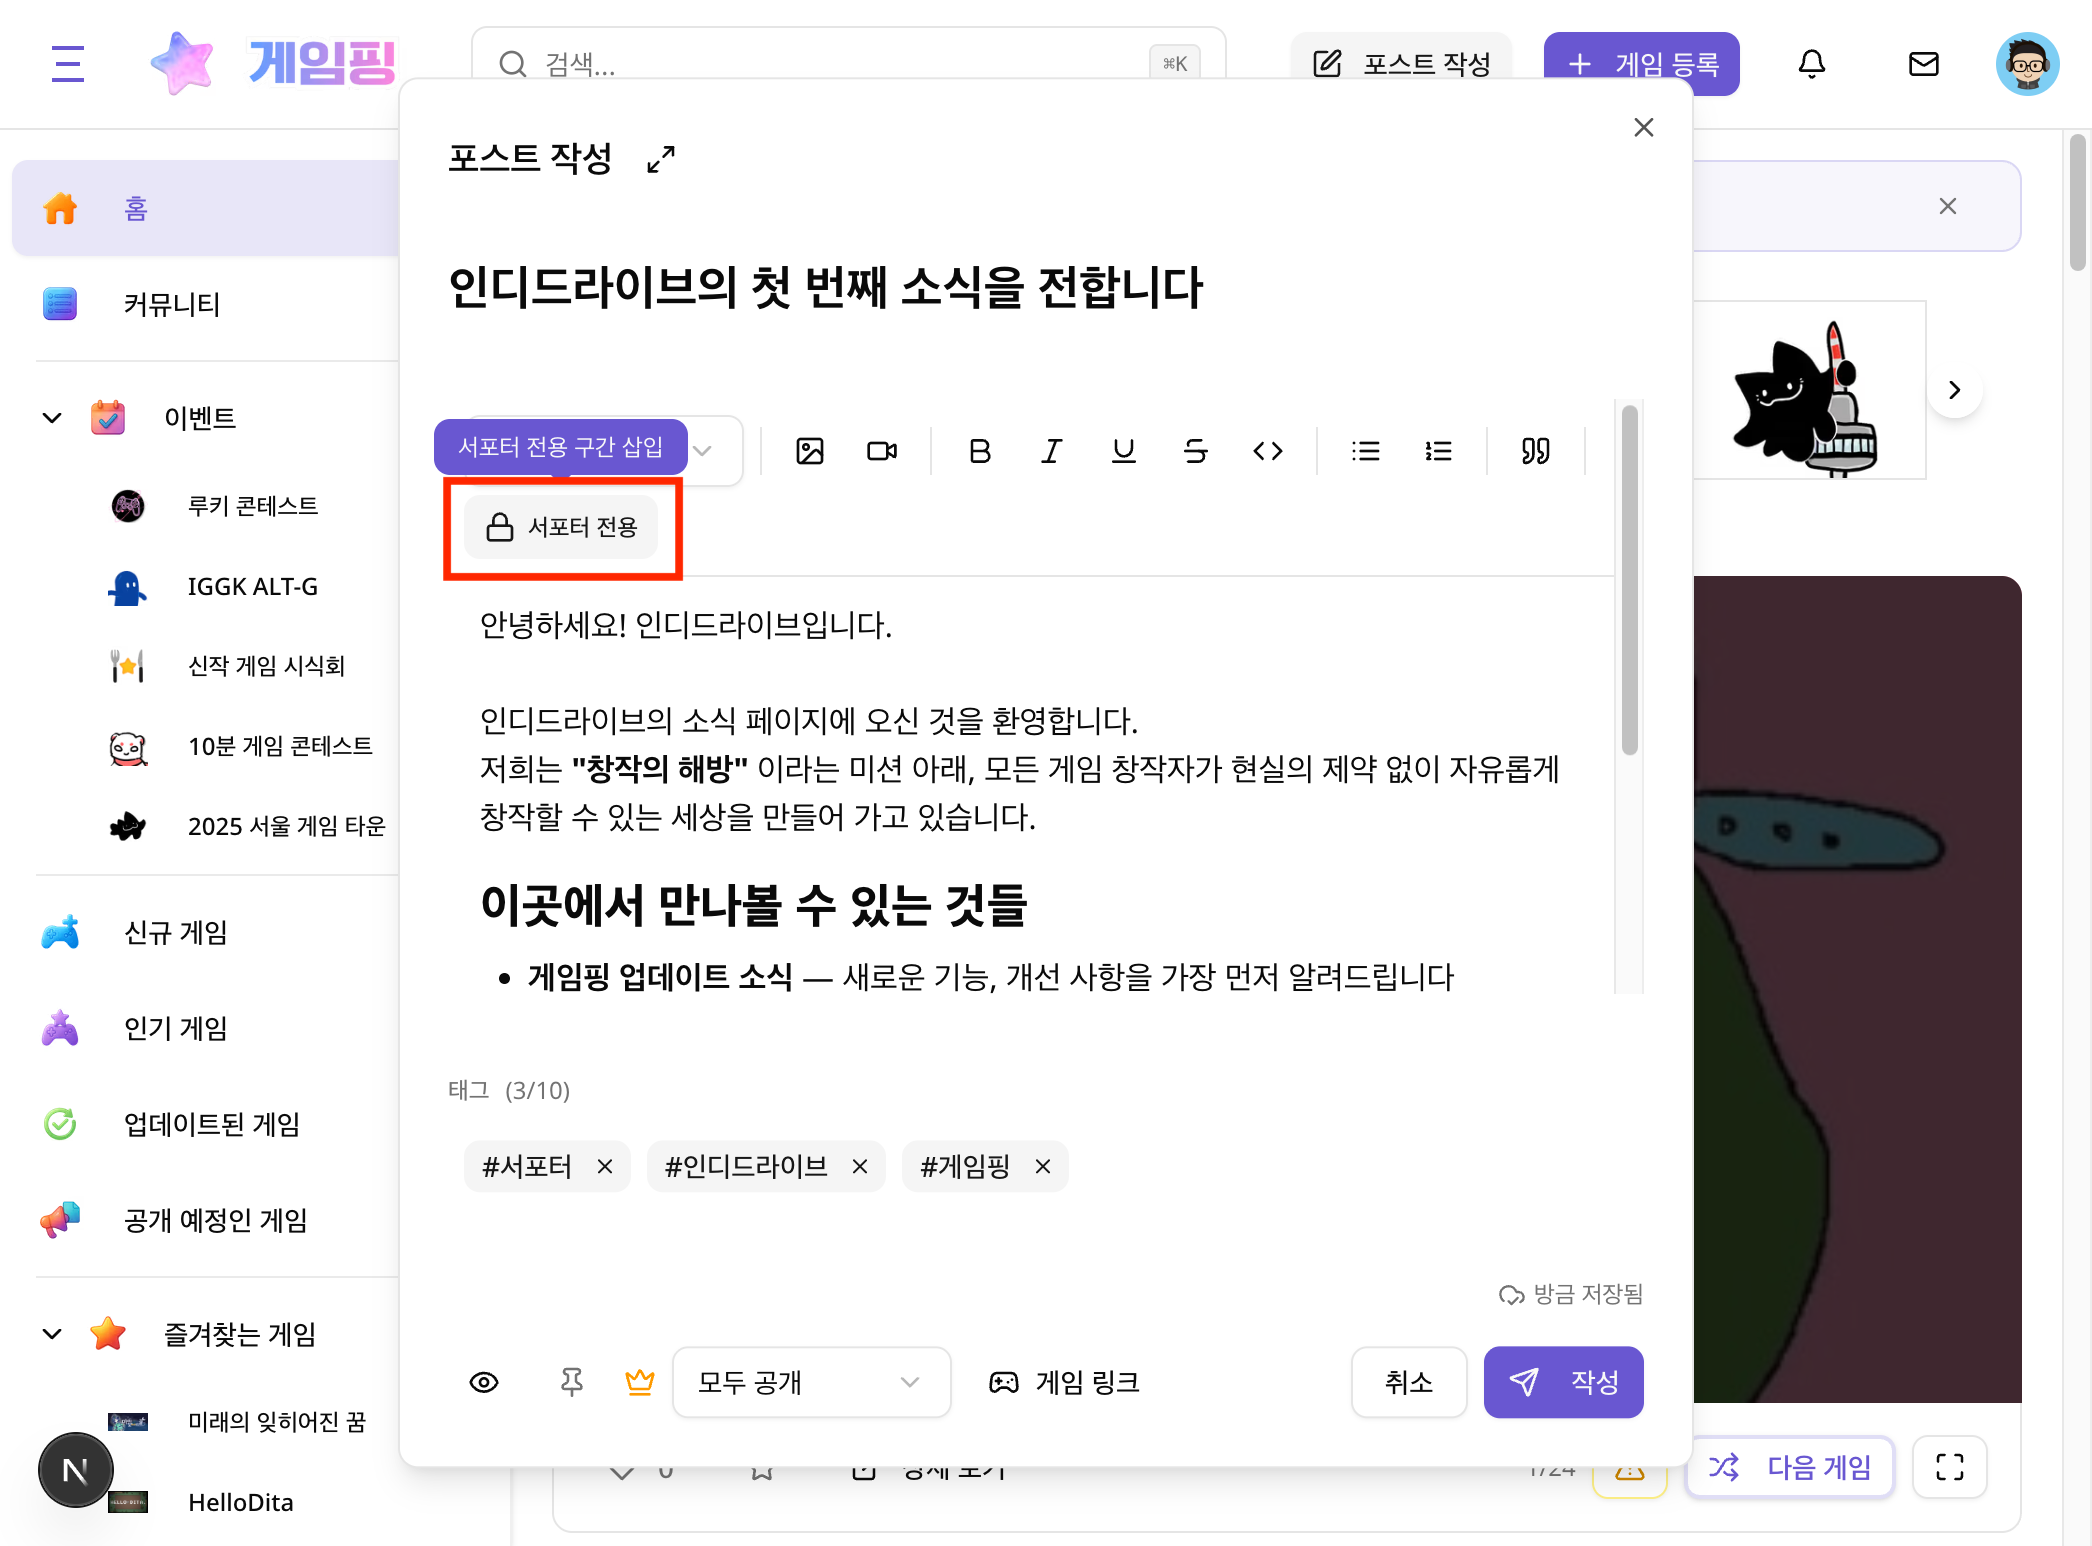The image size is (2092, 1546).
Task: Open the messages inbox icon
Action: point(1922,64)
